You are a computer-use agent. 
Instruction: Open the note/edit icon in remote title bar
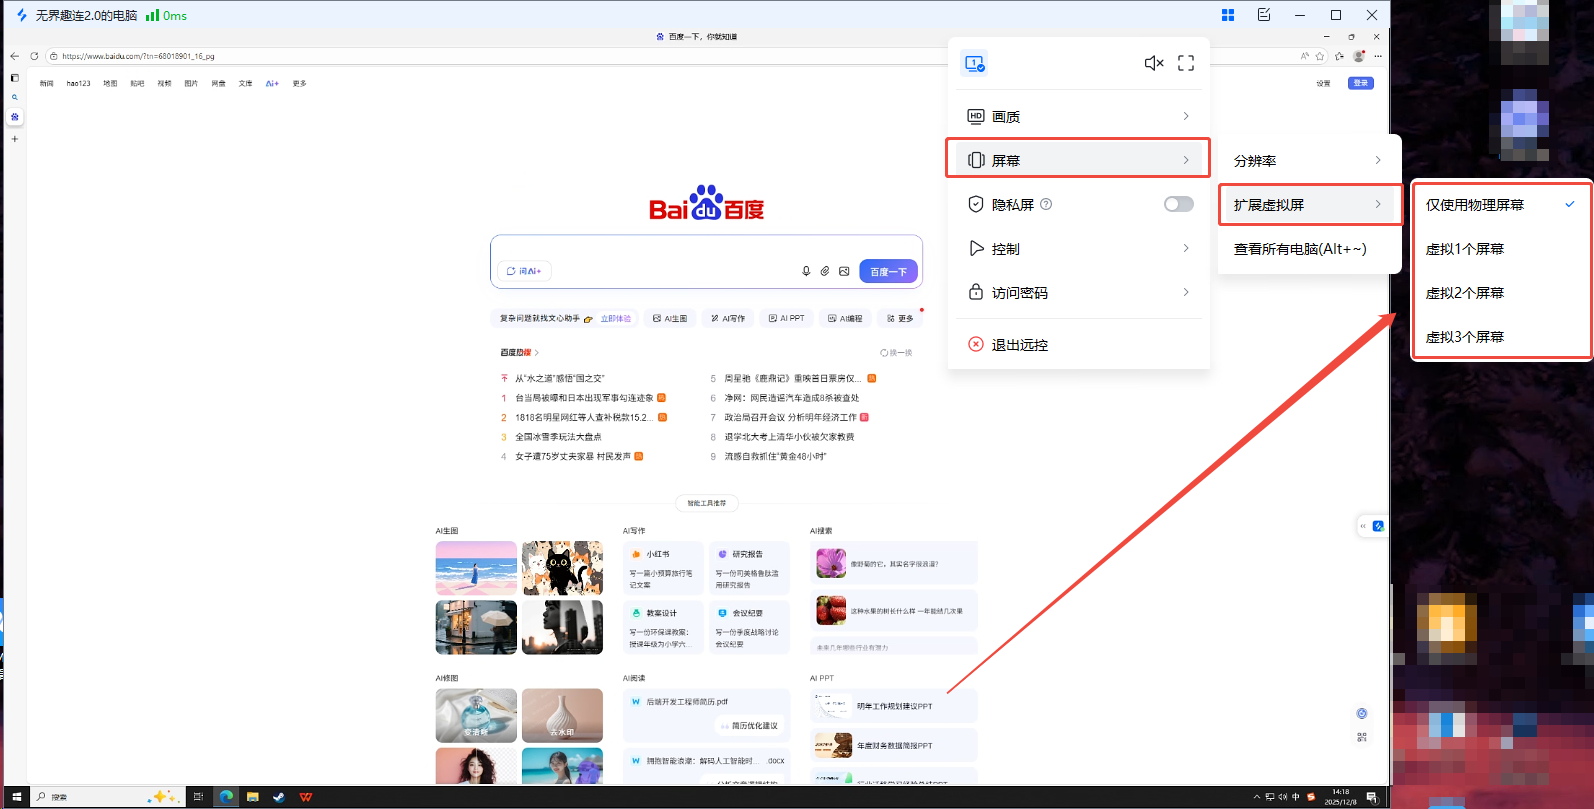(1264, 15)
